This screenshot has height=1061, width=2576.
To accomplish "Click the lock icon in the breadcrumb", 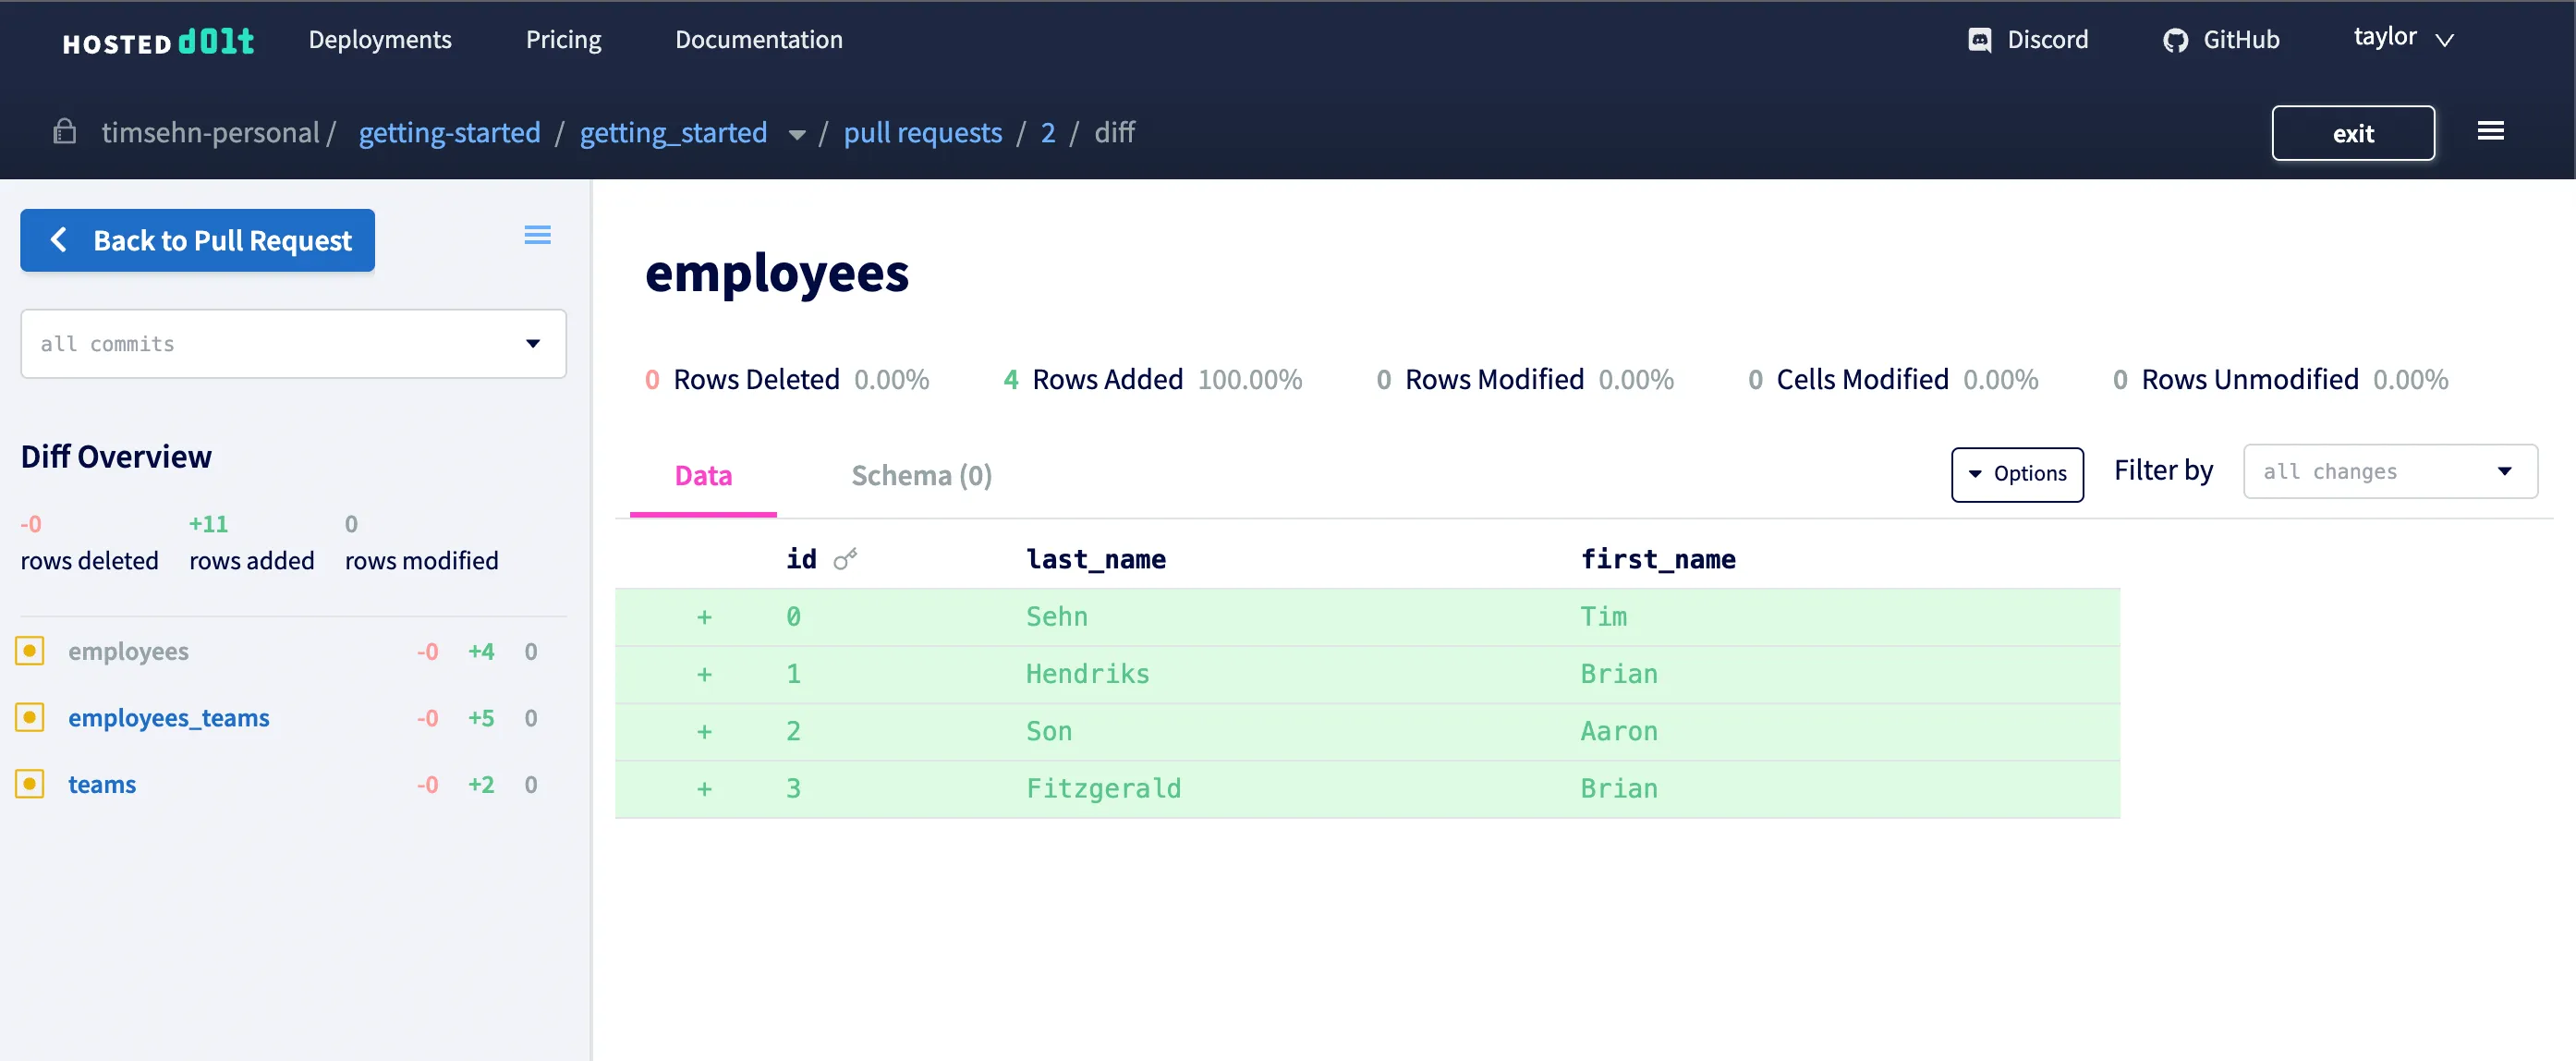I will 64,132.
